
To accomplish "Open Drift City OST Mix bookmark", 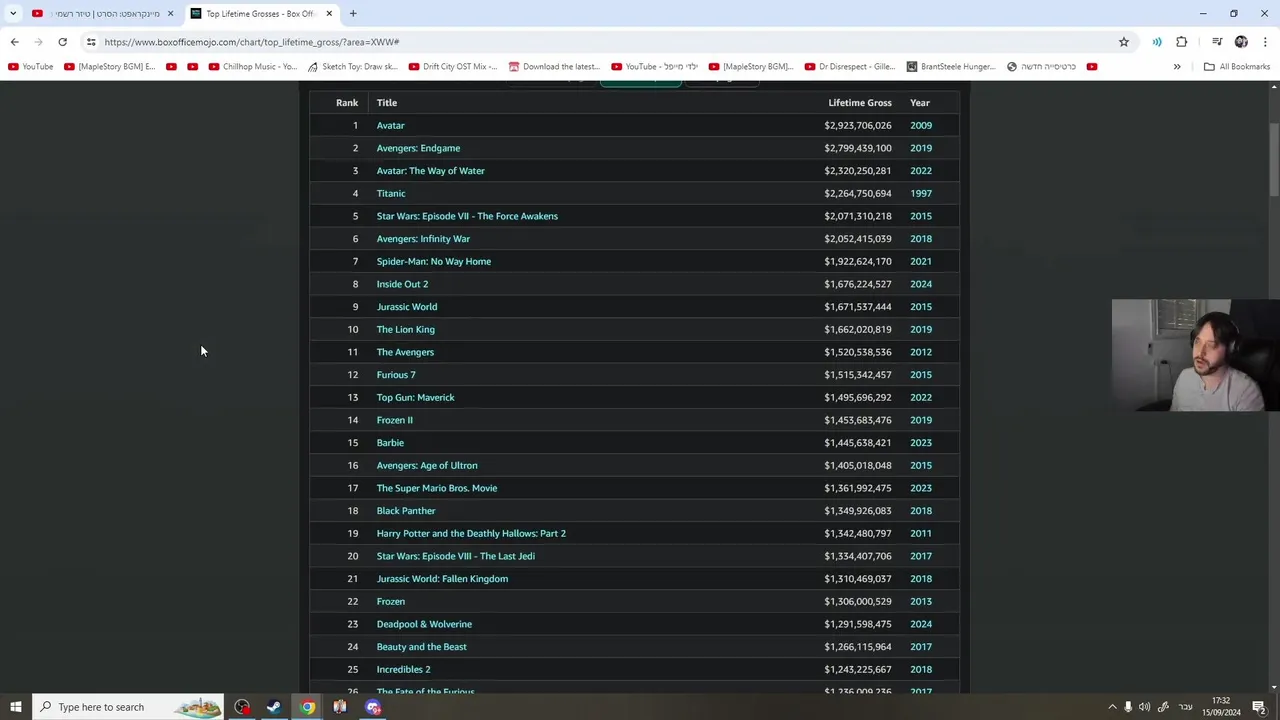I will [453, 67].
